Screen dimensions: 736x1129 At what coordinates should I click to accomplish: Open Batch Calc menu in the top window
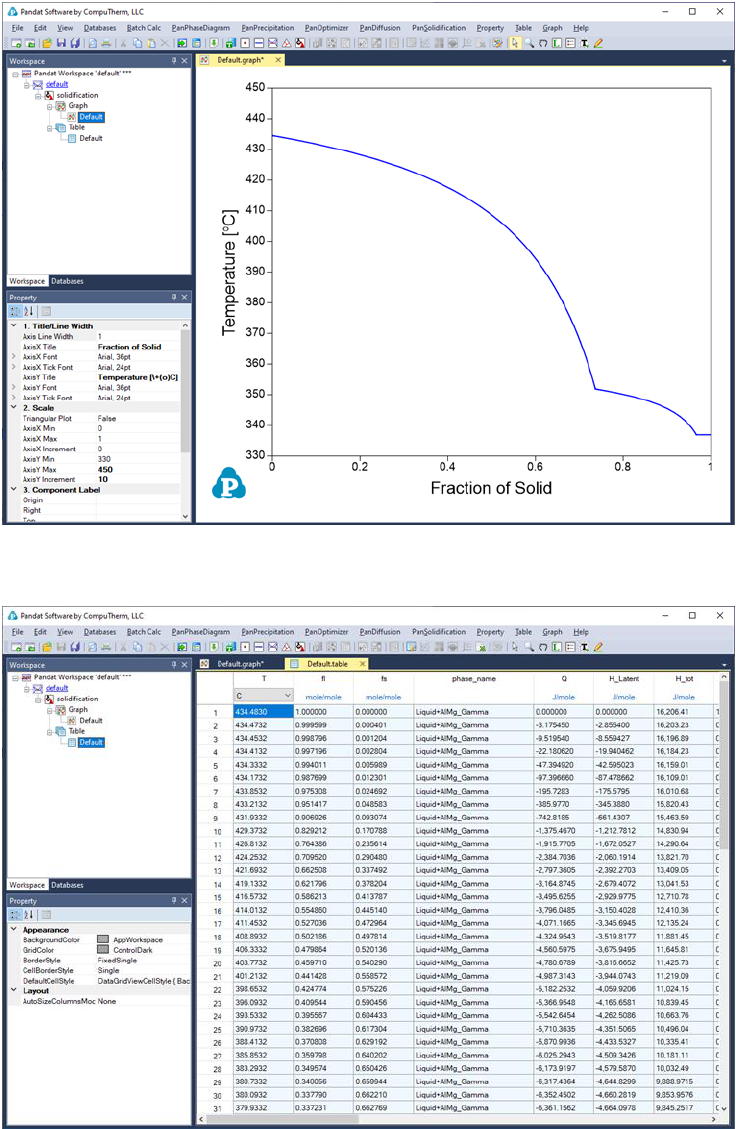[144, 28]
